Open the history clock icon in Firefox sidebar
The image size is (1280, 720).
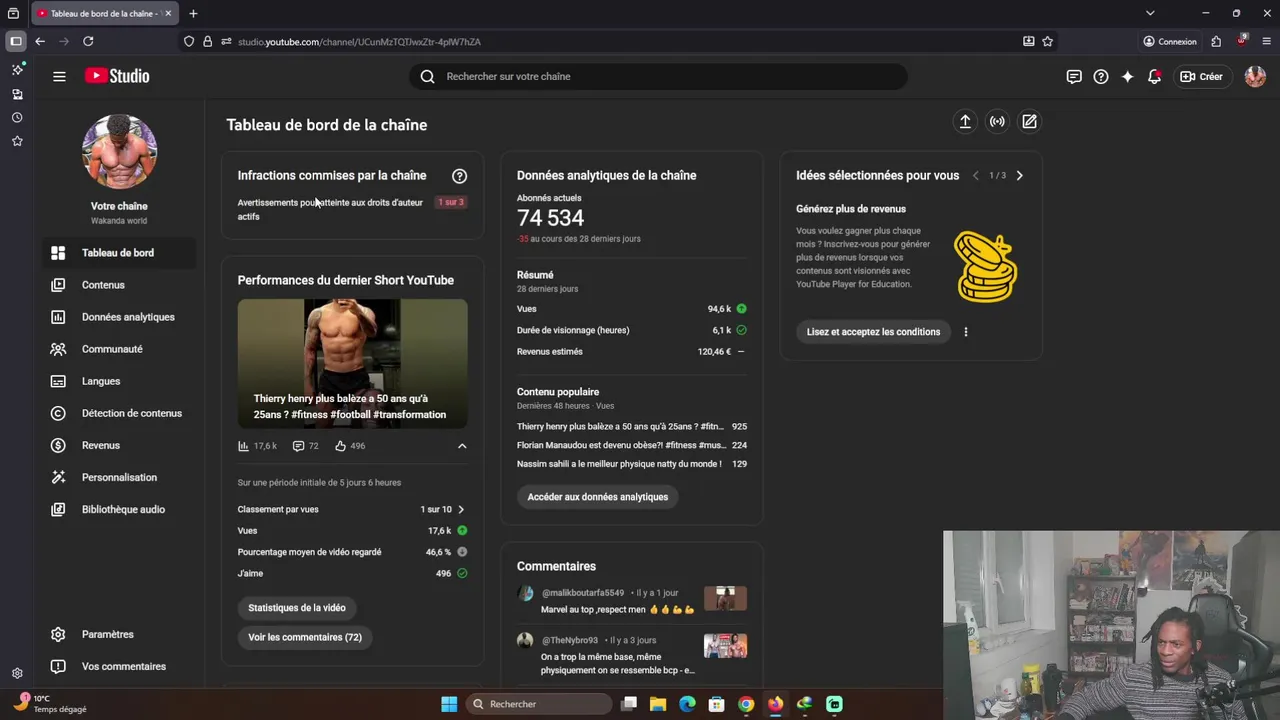tap(17, 117)
